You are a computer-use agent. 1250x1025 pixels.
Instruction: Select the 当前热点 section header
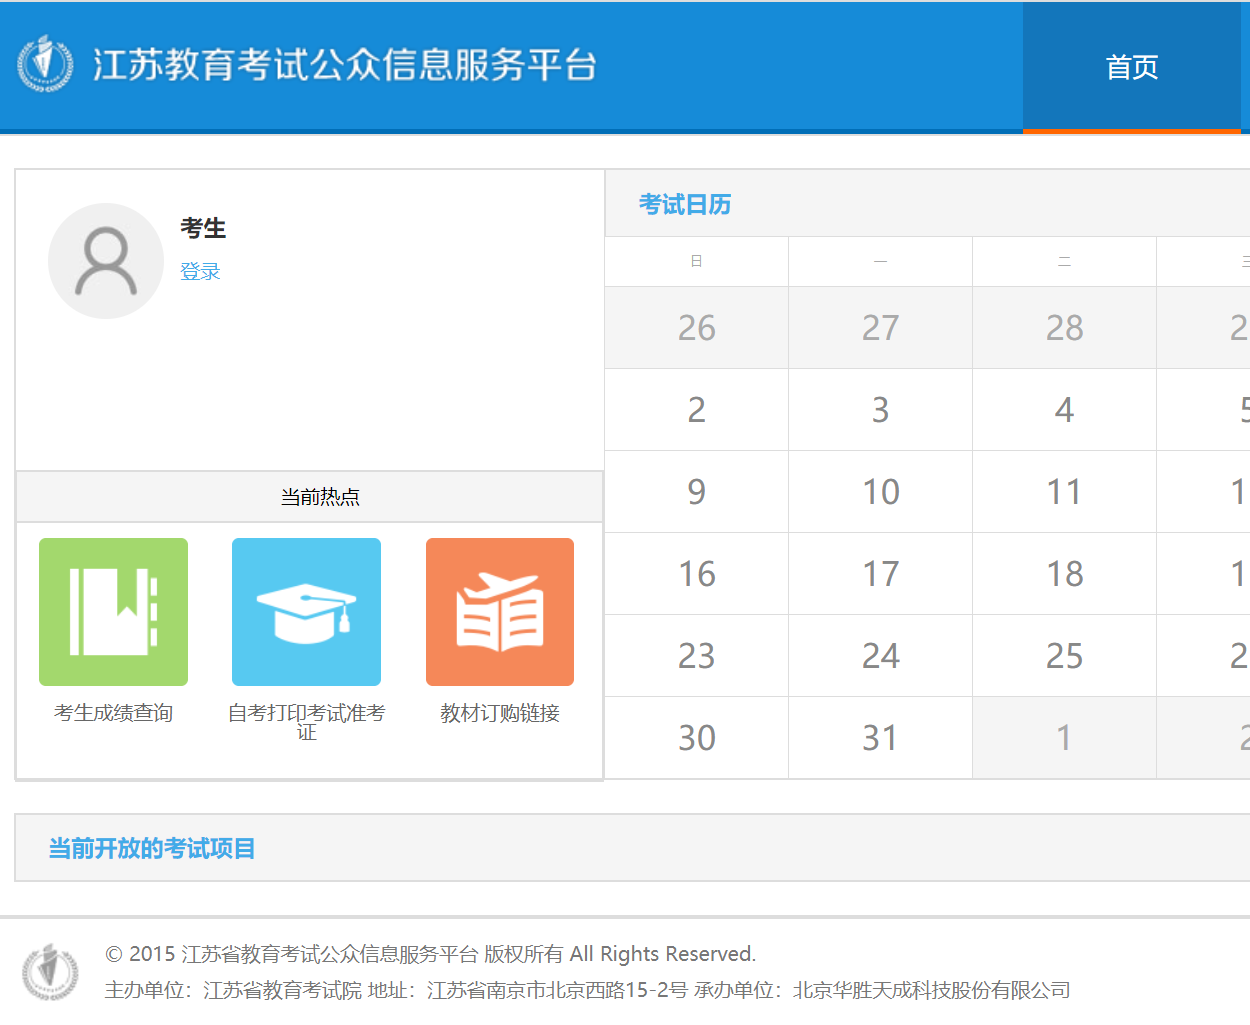(320, 497)
